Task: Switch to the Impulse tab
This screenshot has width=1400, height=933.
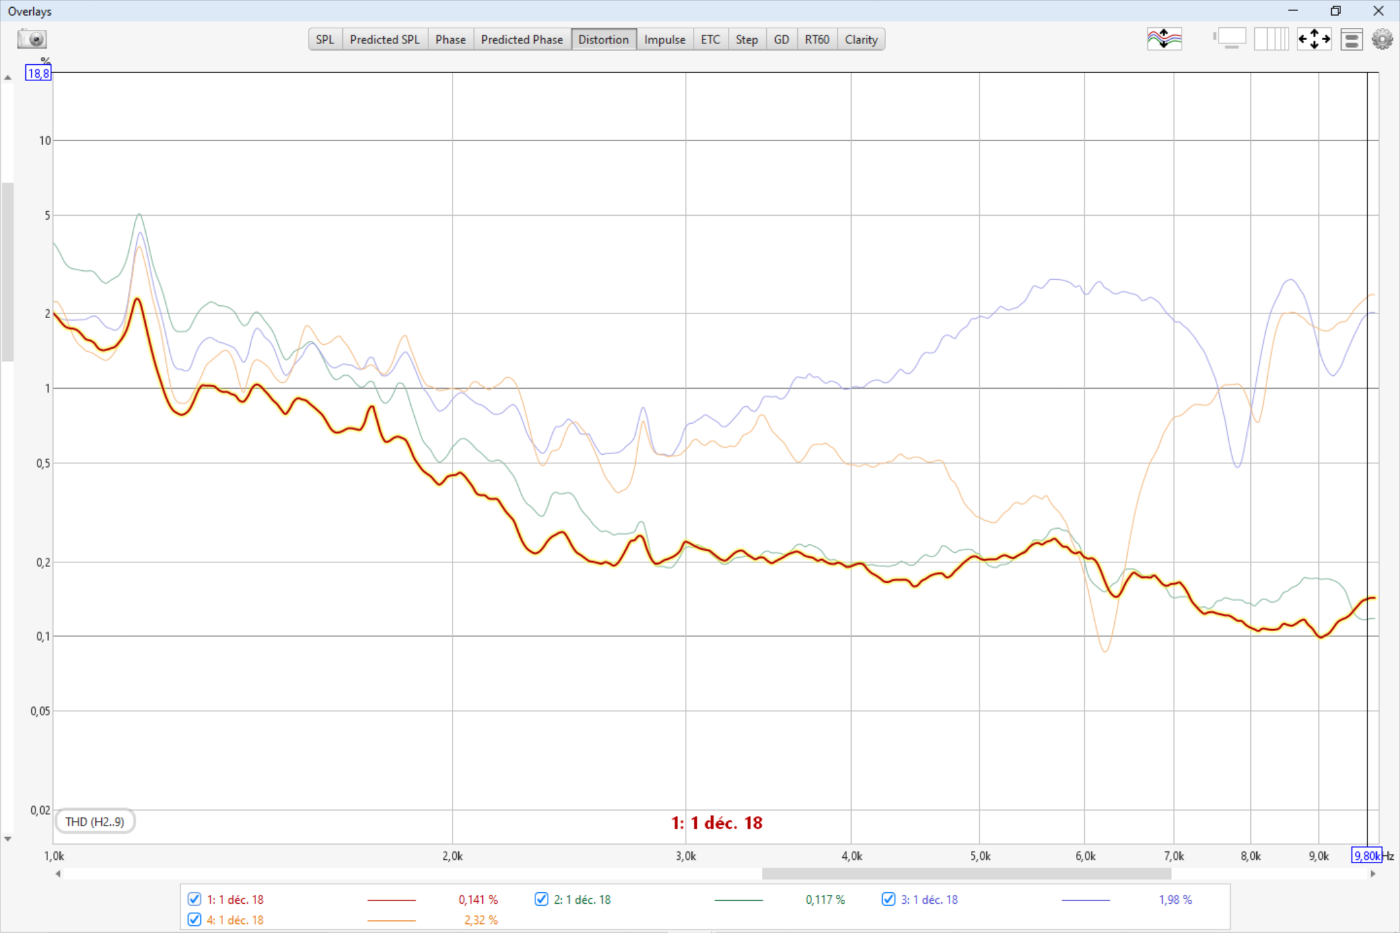Action: [x=664, y=40]
